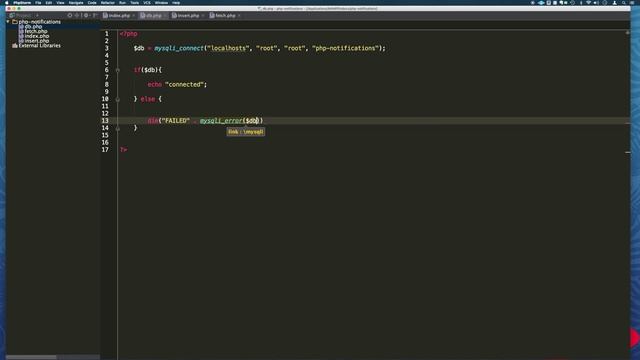Click the hide Project panel icon
This screenshot has height=360, width=640.
click(95, 16)
